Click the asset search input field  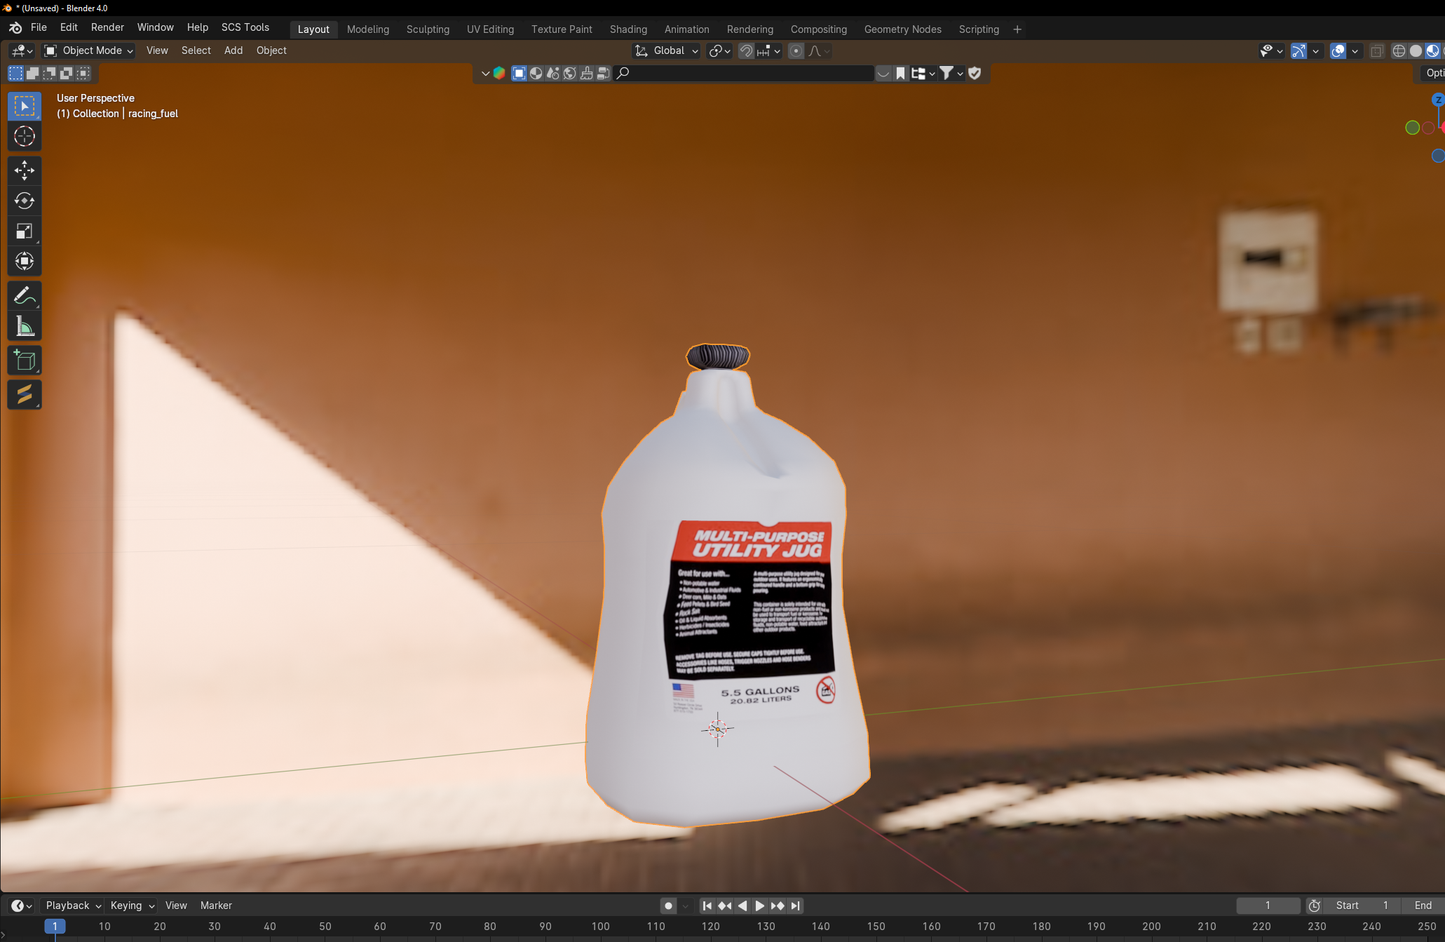(745, 73)
